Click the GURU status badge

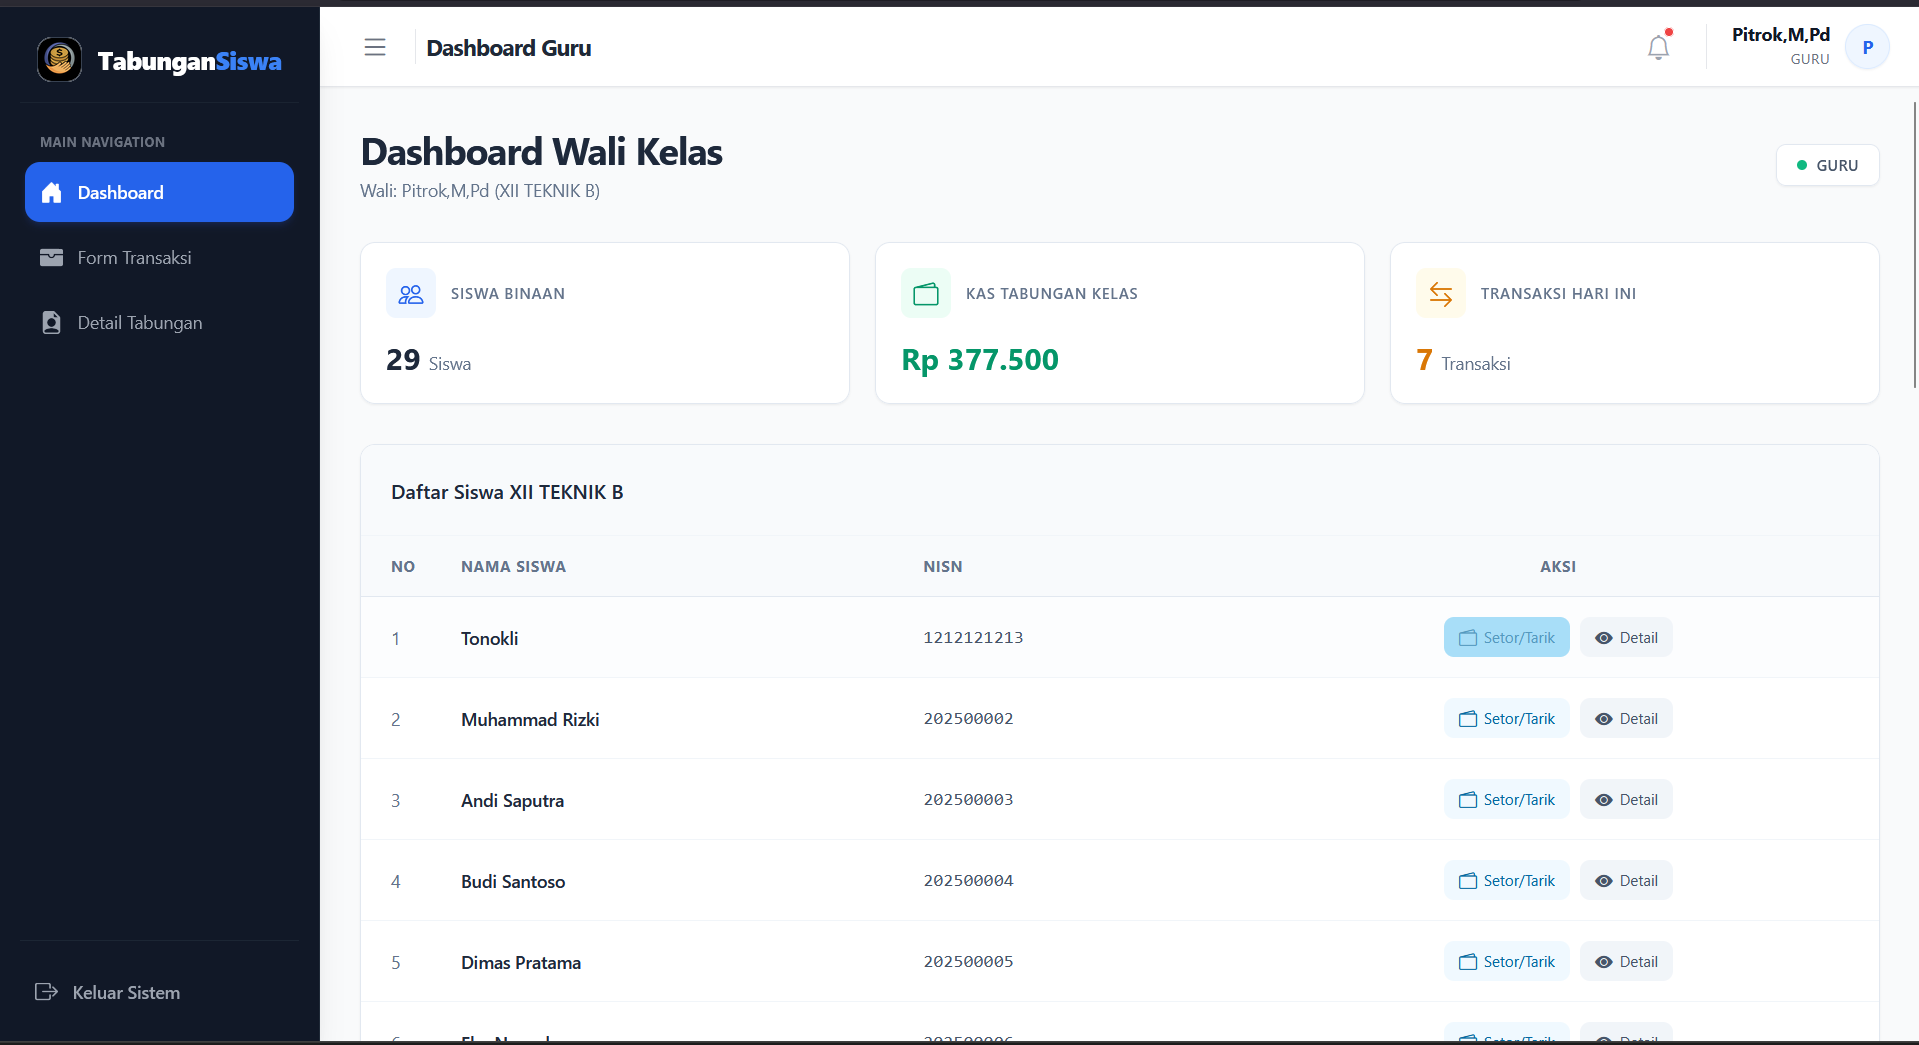click(1827, 165)
